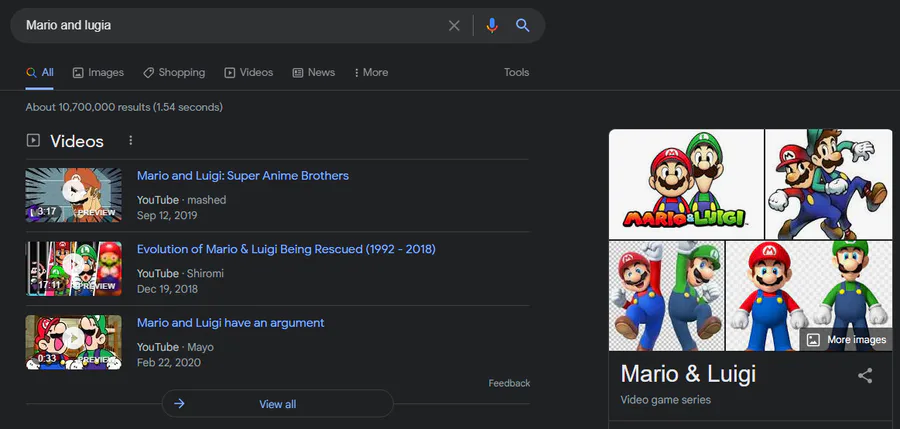Click the share icon beside Mario & Luigi
900x429 pixels.
tap(865, 376)
